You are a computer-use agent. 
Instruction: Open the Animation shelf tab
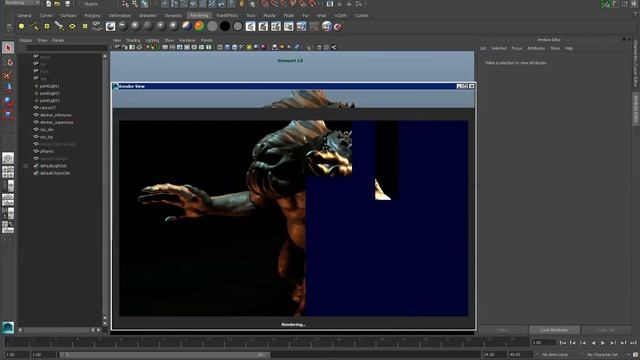(x=148, y=16)
